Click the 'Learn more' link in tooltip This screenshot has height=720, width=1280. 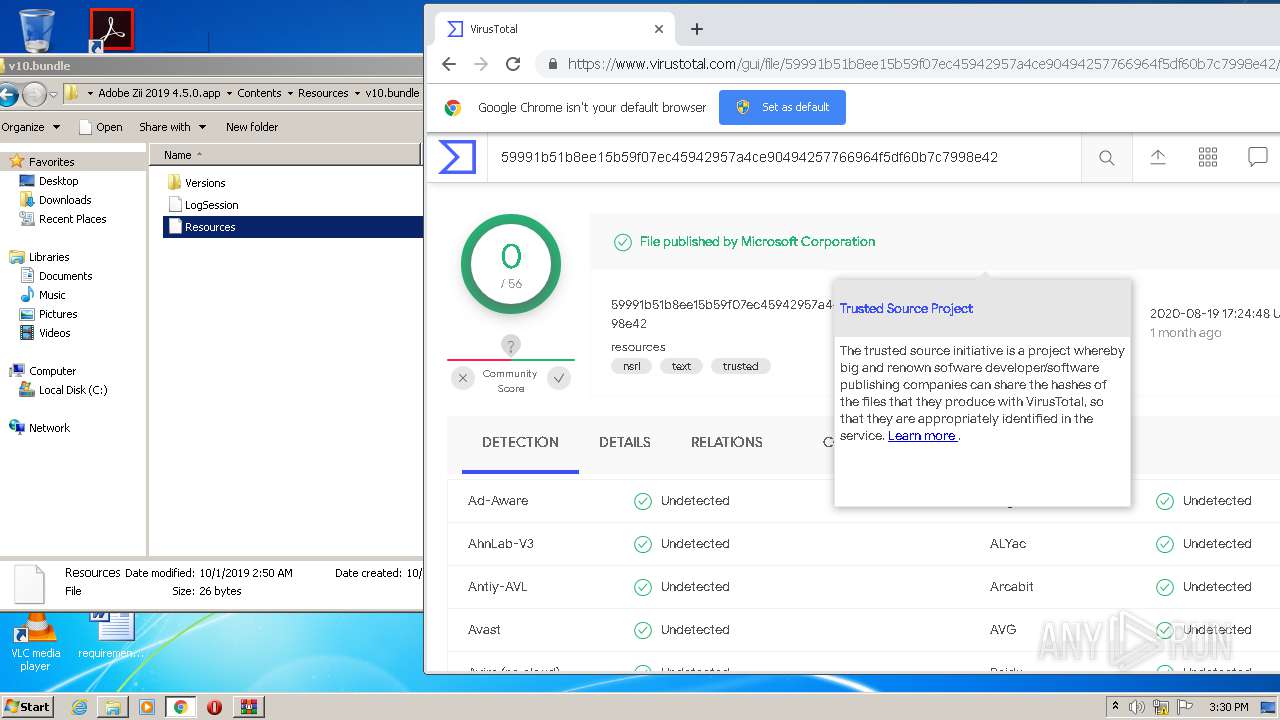[x=922, y=436]
